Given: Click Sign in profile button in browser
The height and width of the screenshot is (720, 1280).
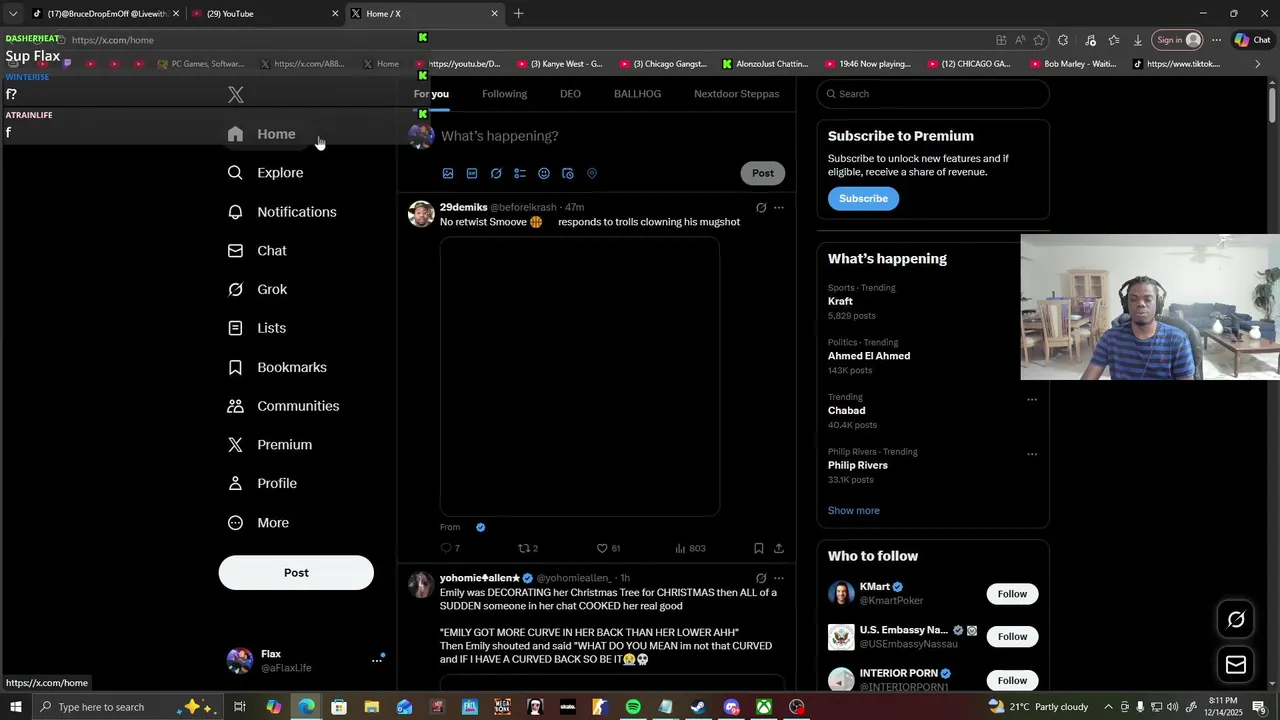Looking at the screenshot, I should click(1177, 40).
